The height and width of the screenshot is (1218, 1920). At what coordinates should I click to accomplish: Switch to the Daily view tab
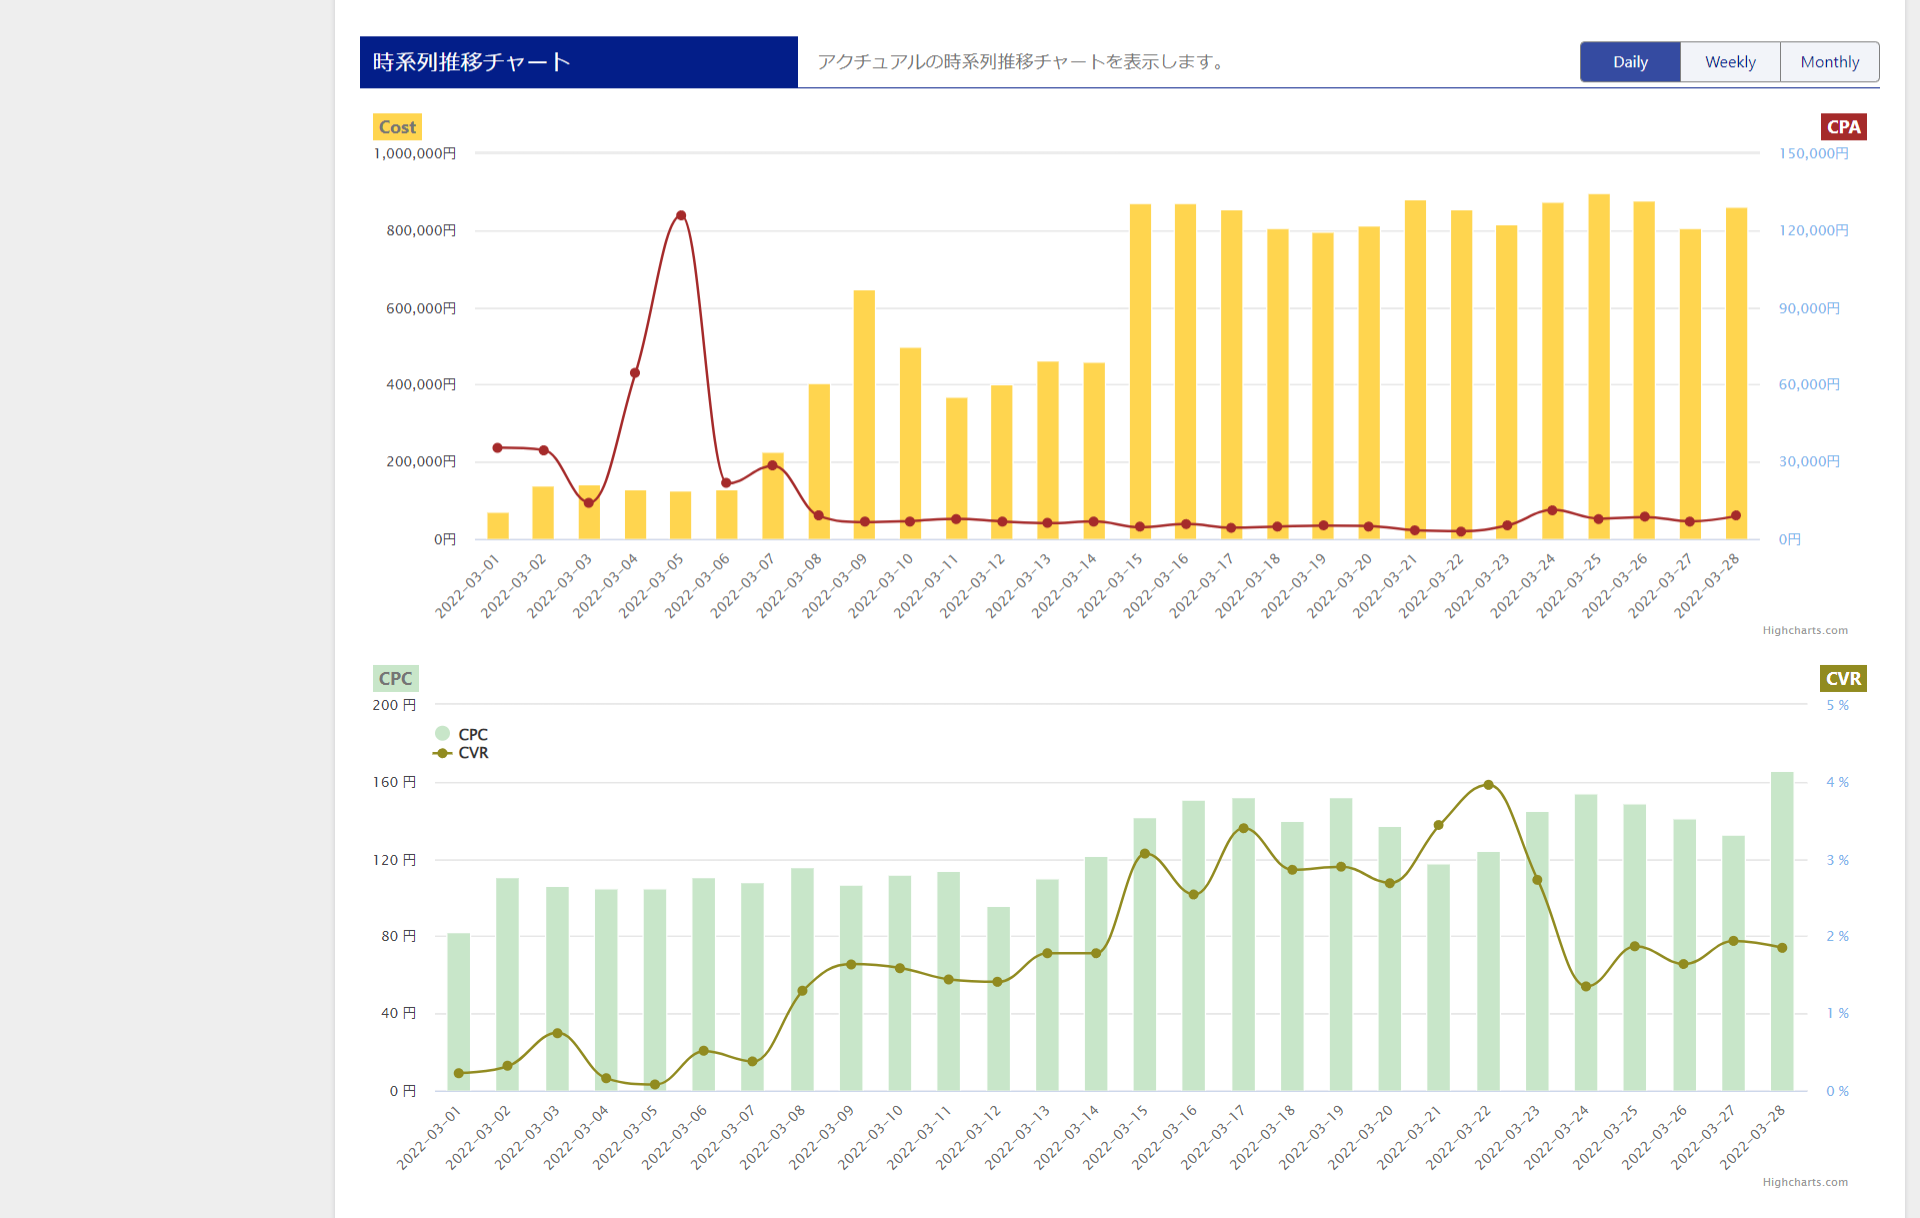pos(1630,62)
